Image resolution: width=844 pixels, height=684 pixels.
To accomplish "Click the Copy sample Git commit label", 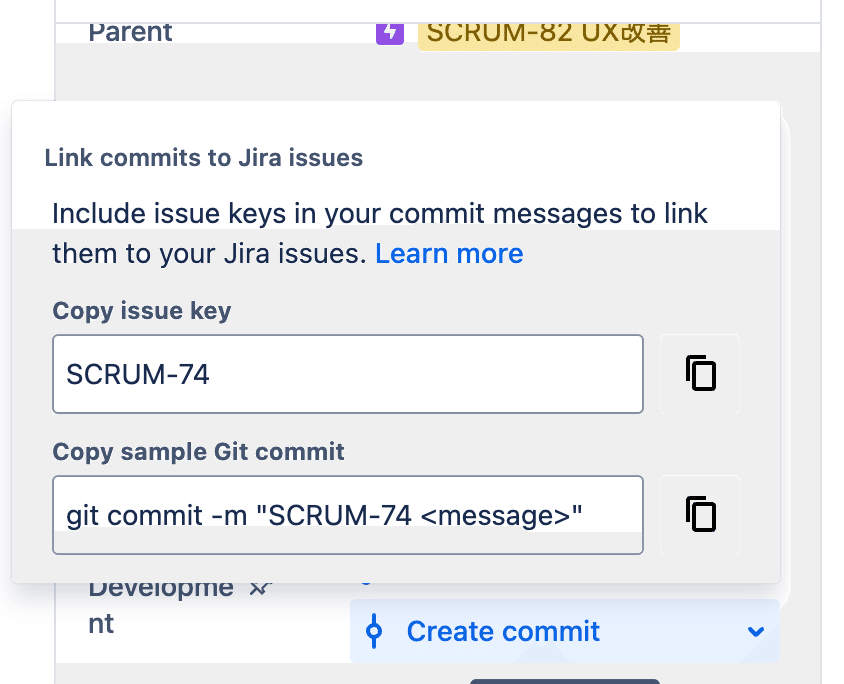I will [198, 452].
